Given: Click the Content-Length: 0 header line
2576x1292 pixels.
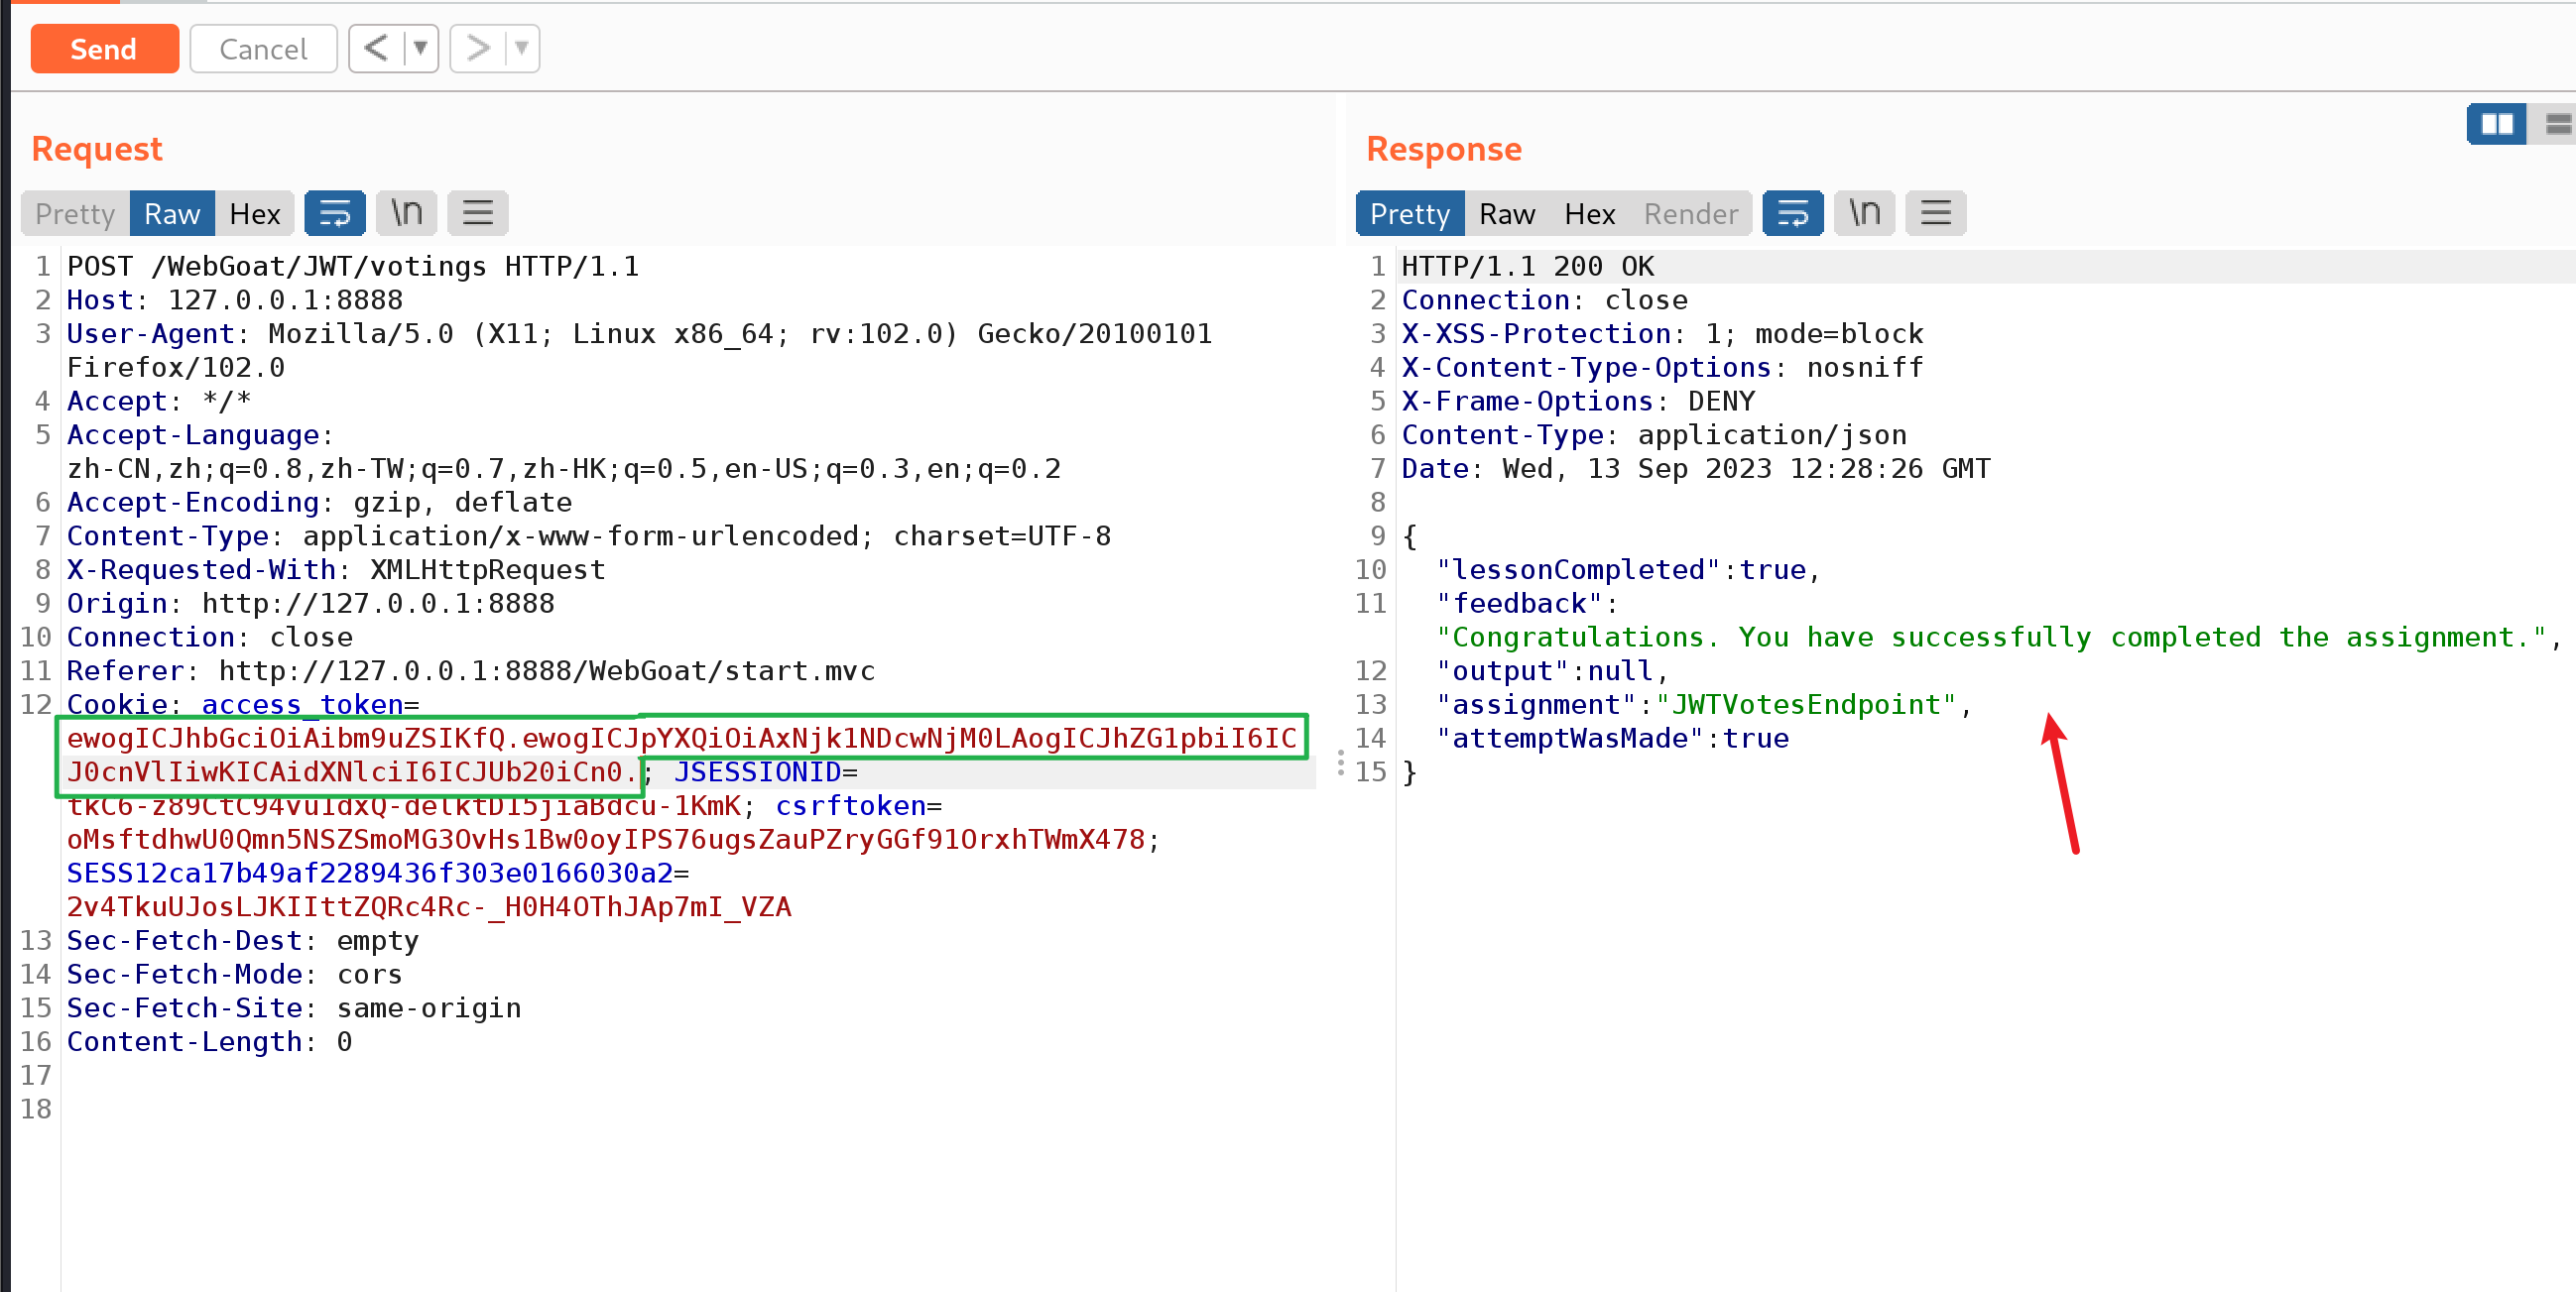Looking at the screenshot, I should coord(209,1042).
